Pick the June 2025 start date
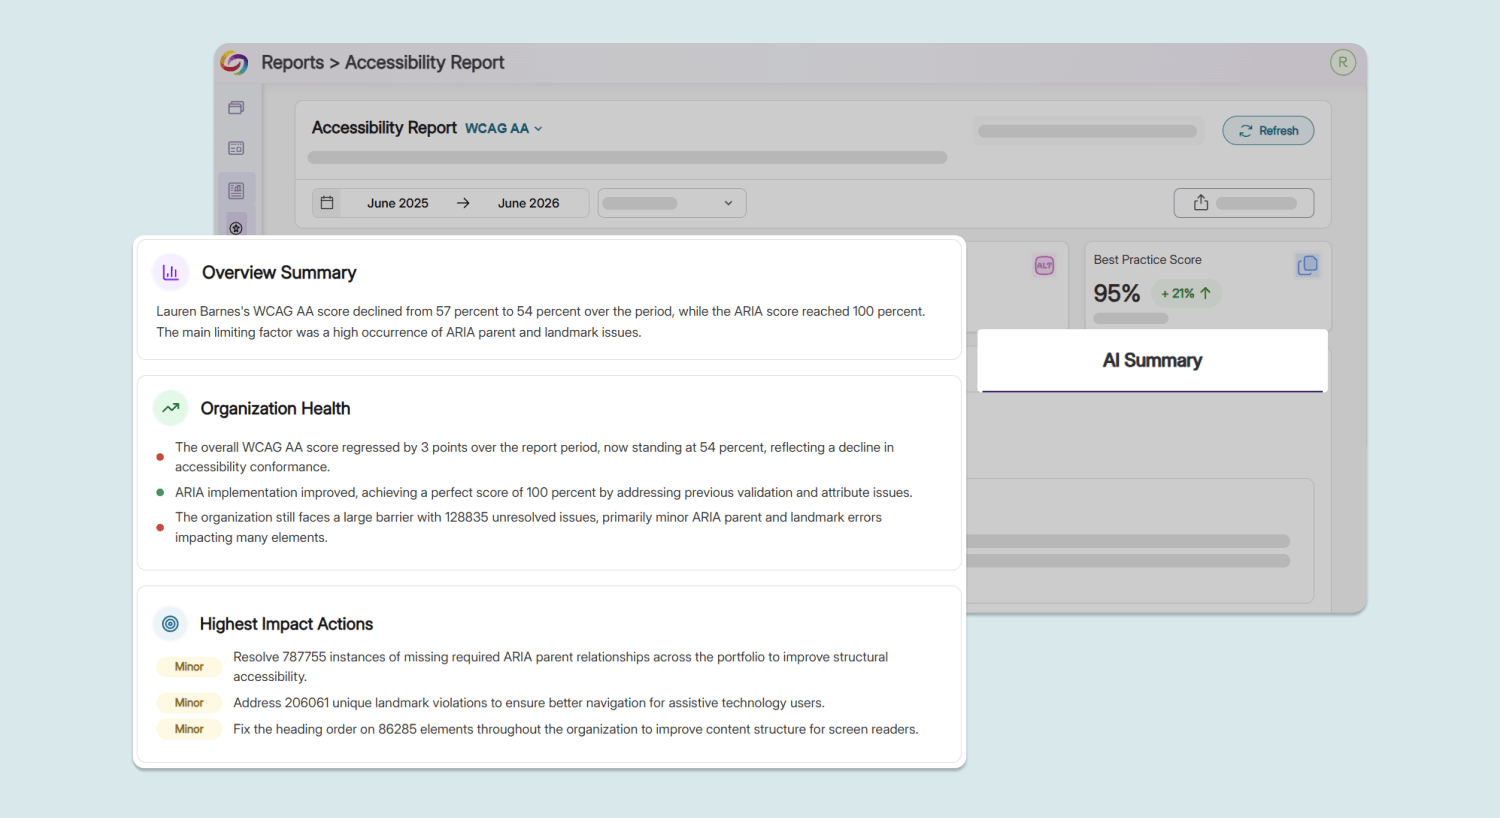 pos(397,203)
